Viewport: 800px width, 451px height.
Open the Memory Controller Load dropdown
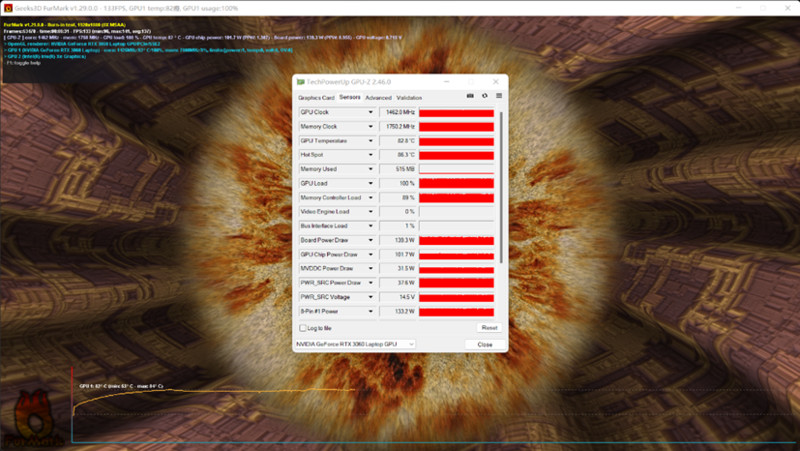[370, 197]
